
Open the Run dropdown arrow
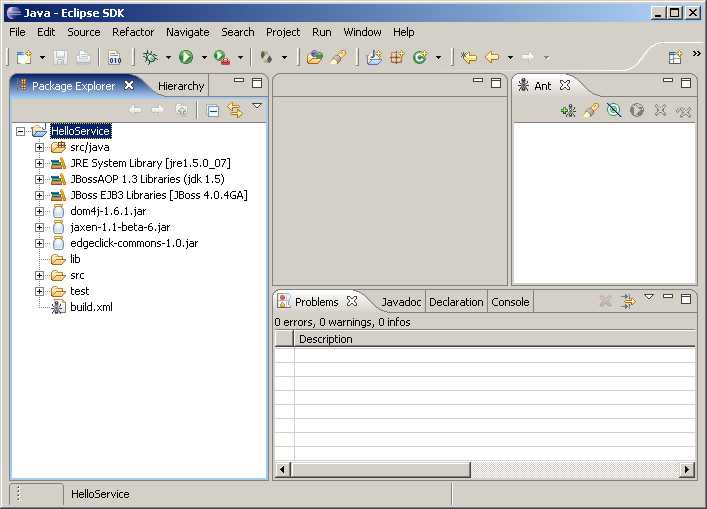click(x=204, y=58)
